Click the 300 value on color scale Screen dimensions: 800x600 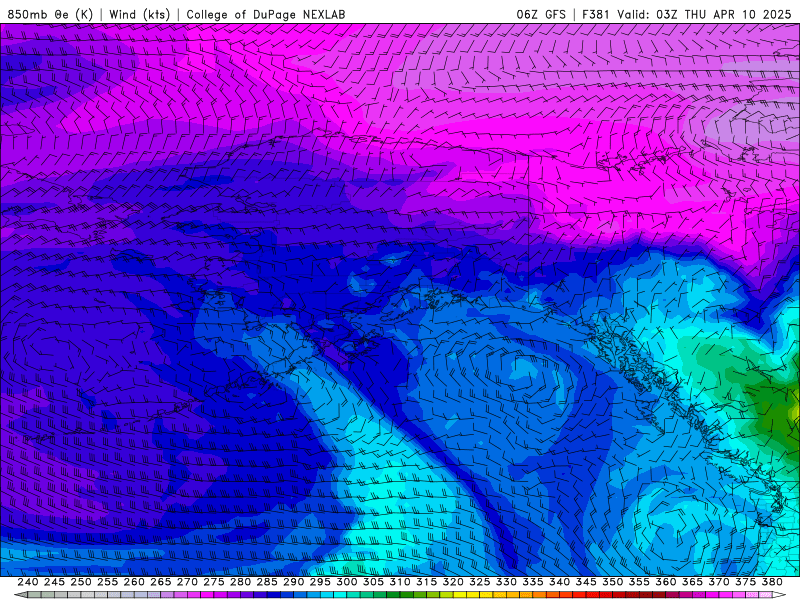[x=346, y=582]
